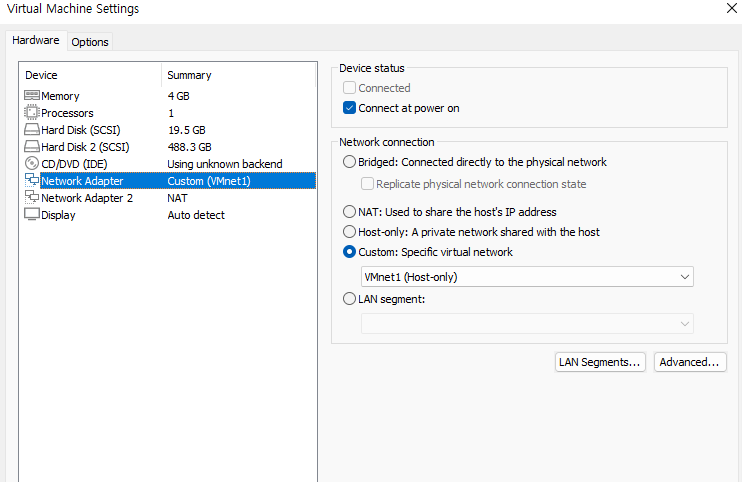This screenshot has width=742, height=482.
Task: Select the LAN segment radio button
Action: tap(349, 299)
